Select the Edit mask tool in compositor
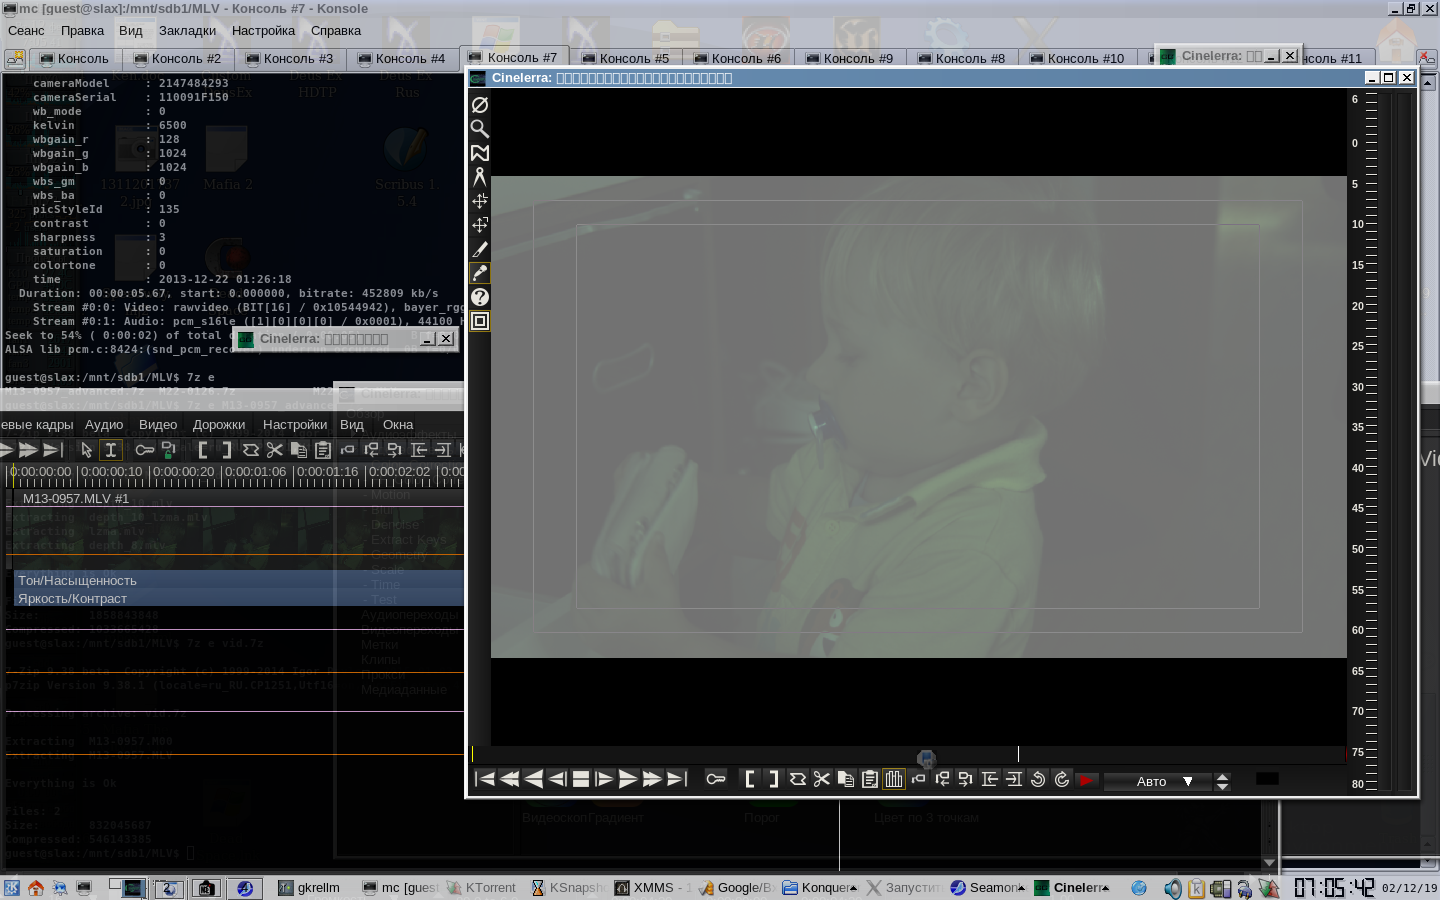 480,153
